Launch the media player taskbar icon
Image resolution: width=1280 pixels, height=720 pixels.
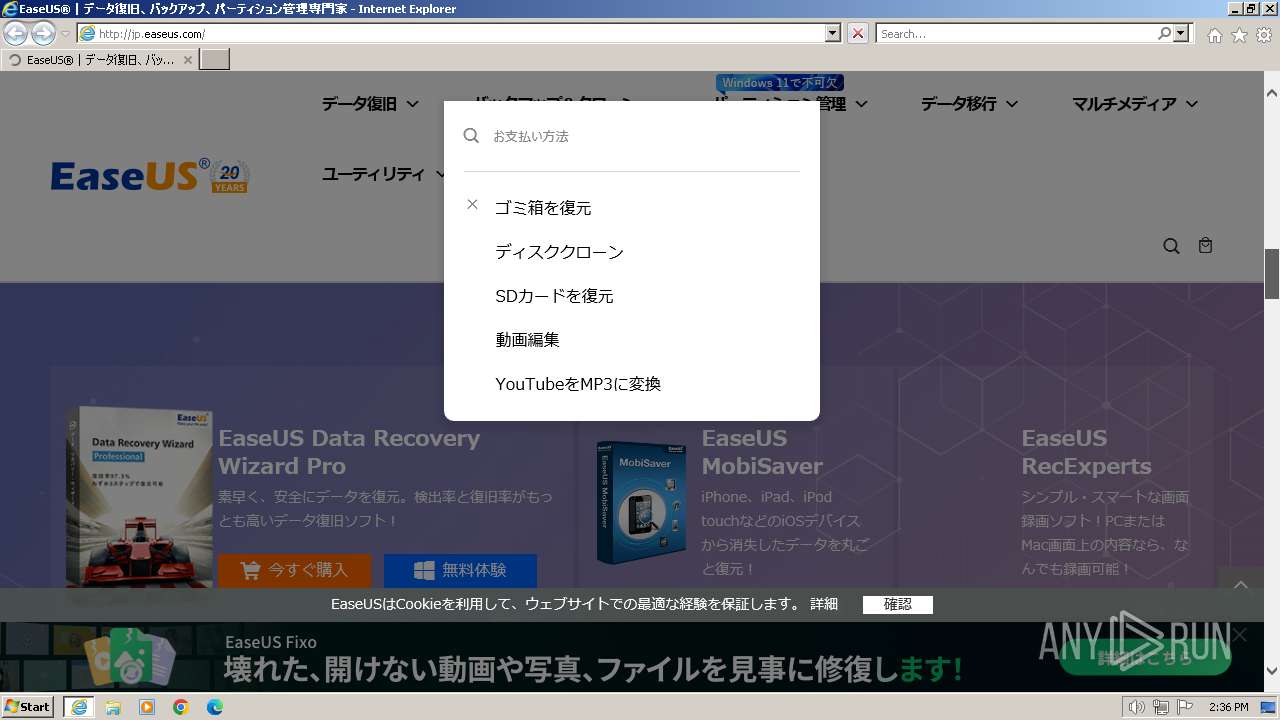(147, 707)
